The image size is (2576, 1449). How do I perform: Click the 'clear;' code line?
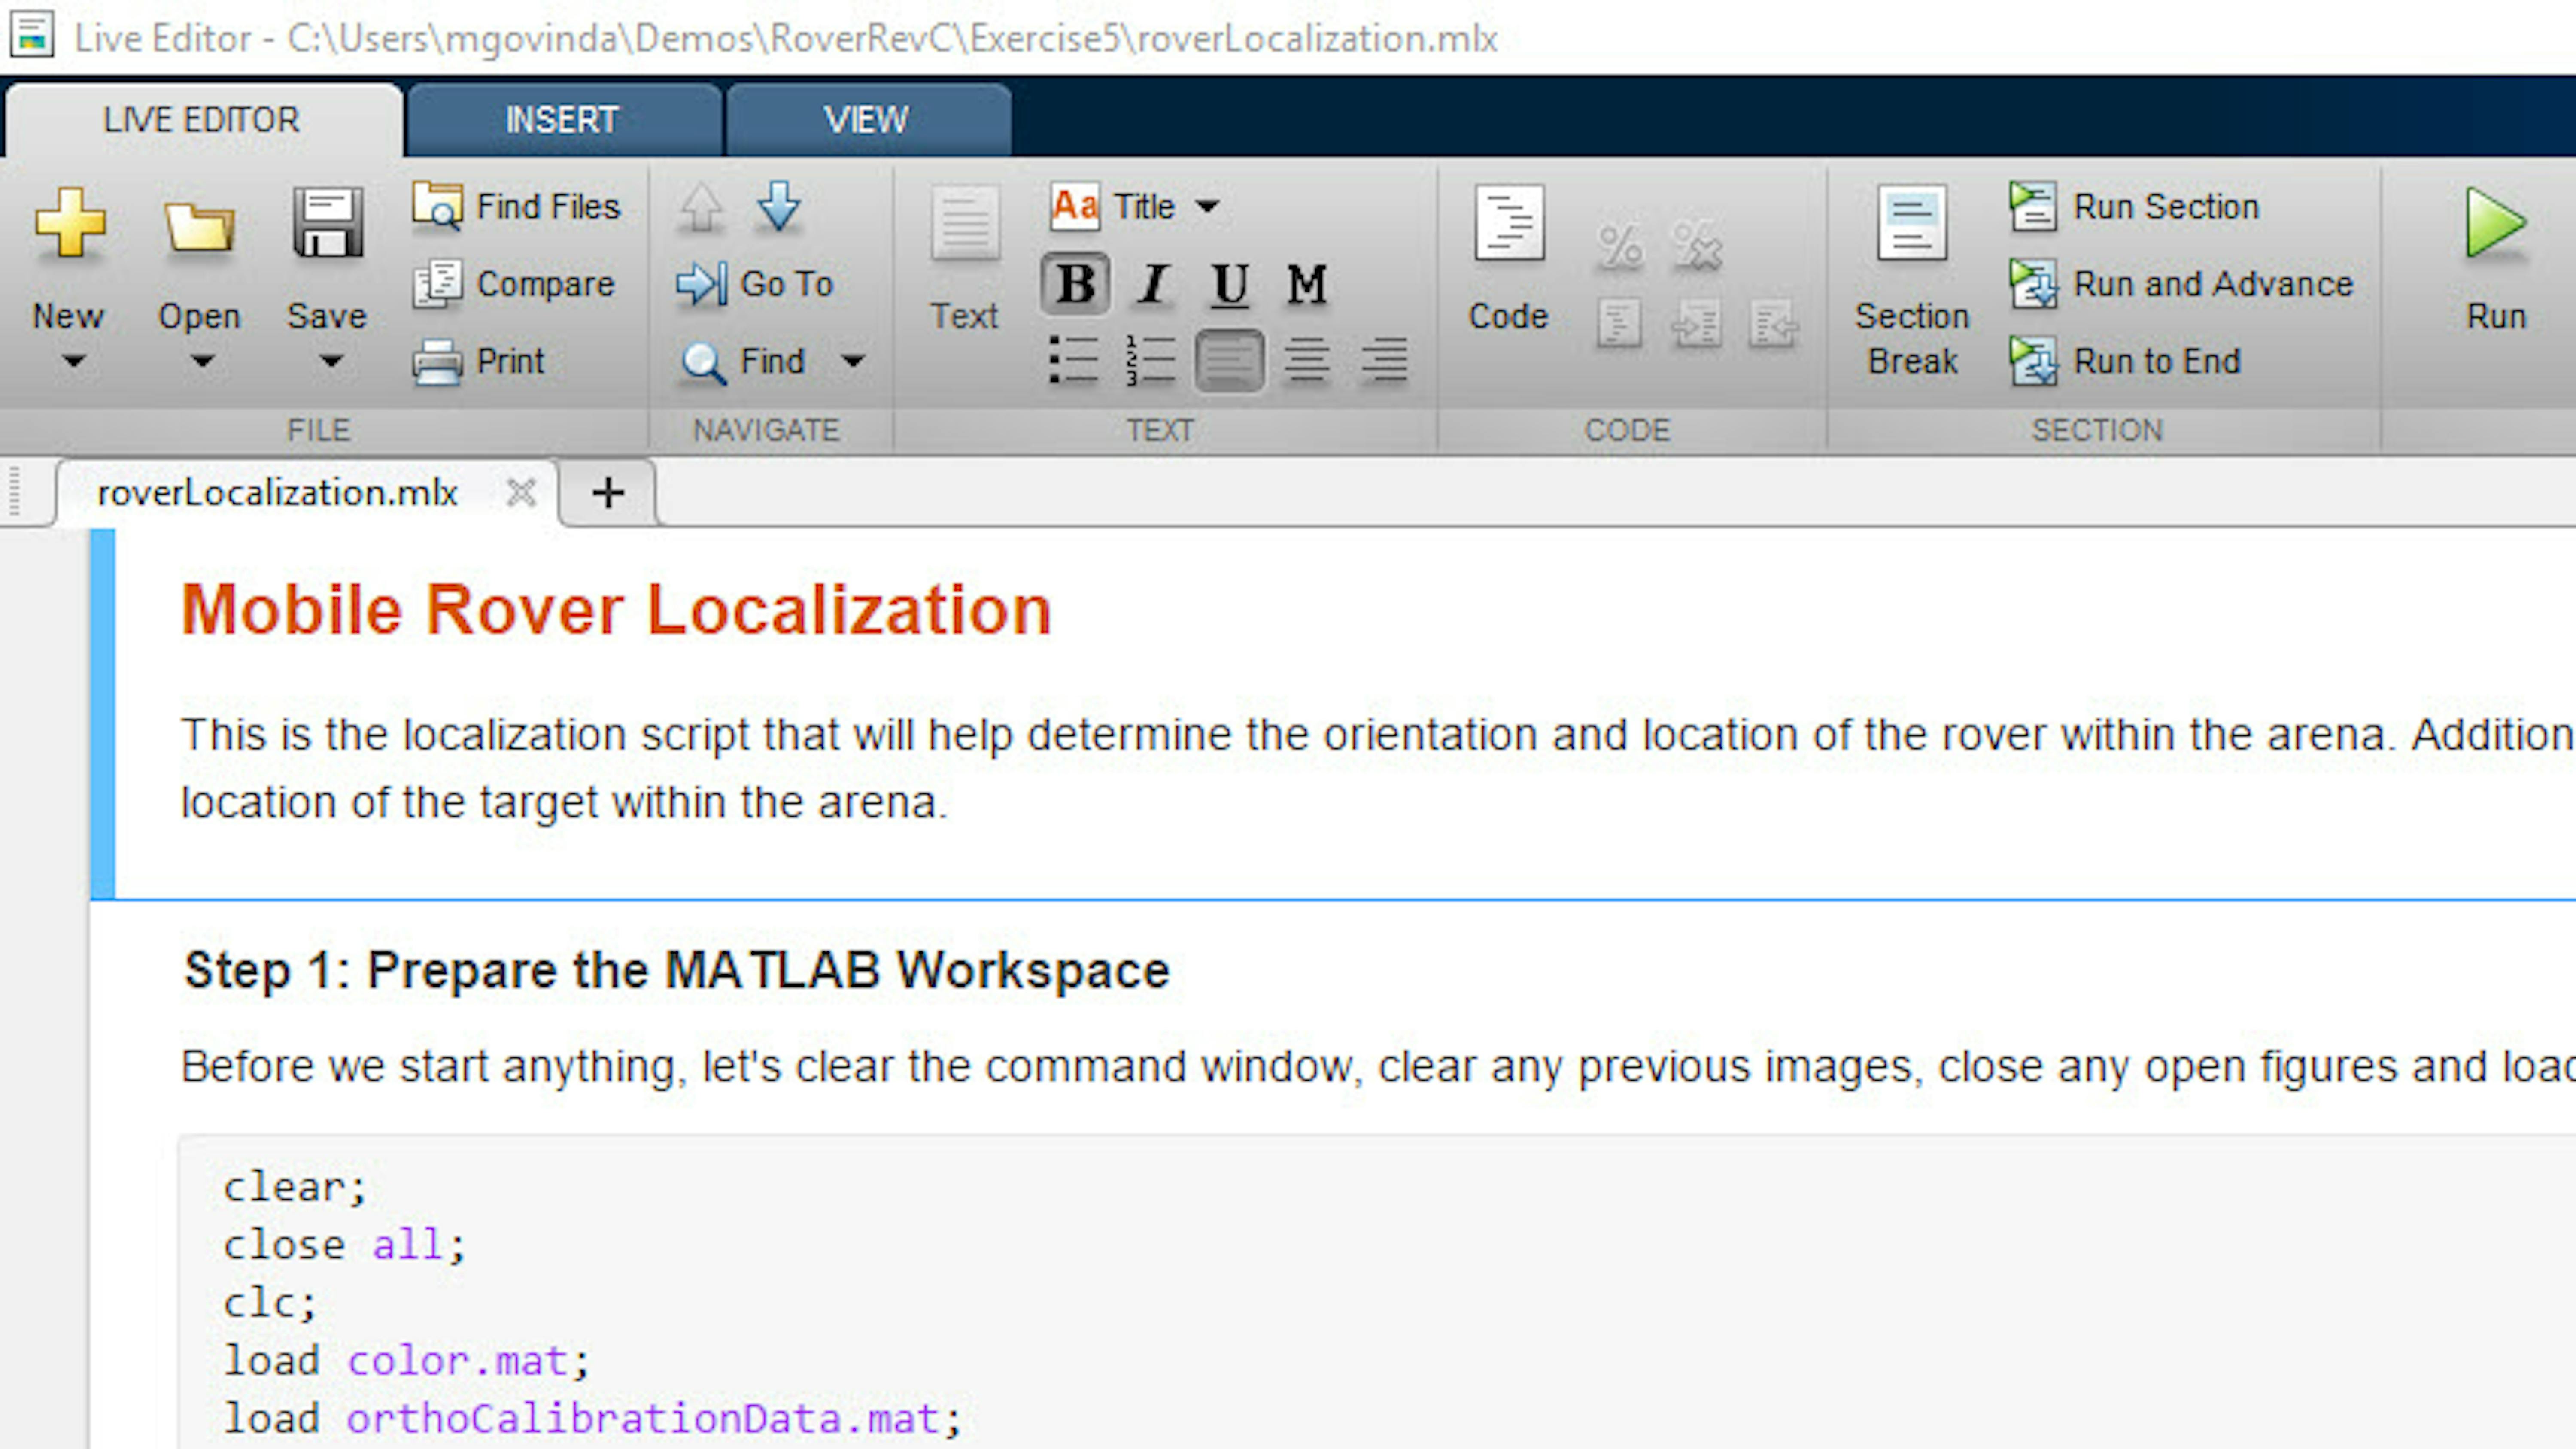pyautogui.click(x=296, y=1187)
